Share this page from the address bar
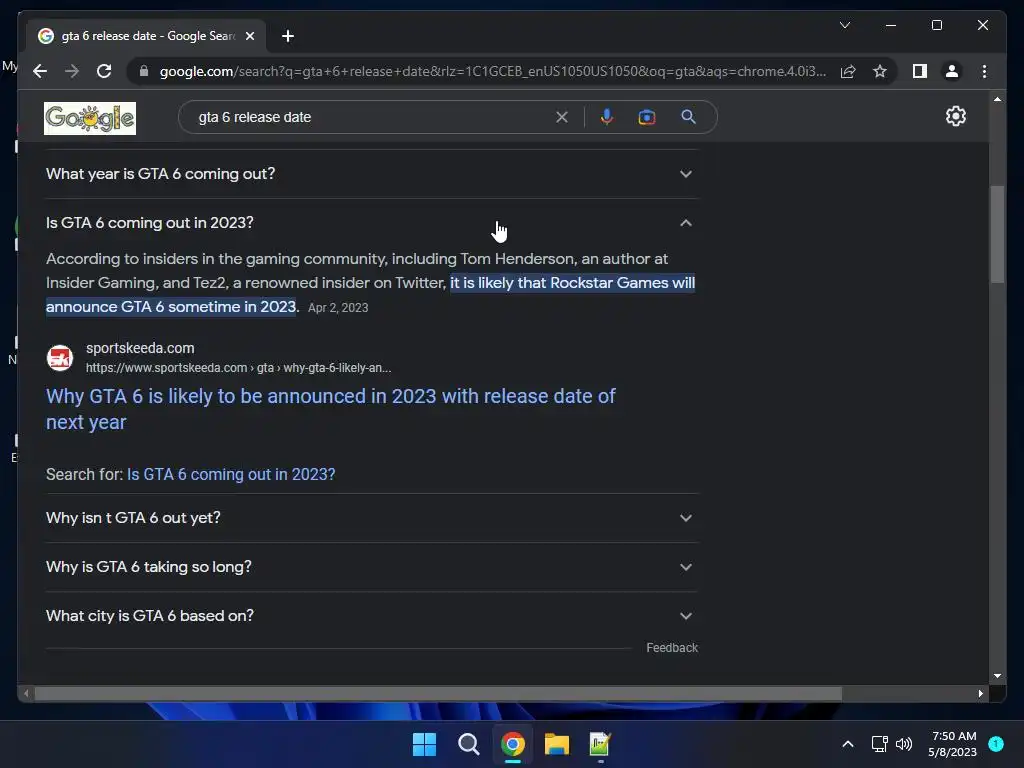 point(848,71)
